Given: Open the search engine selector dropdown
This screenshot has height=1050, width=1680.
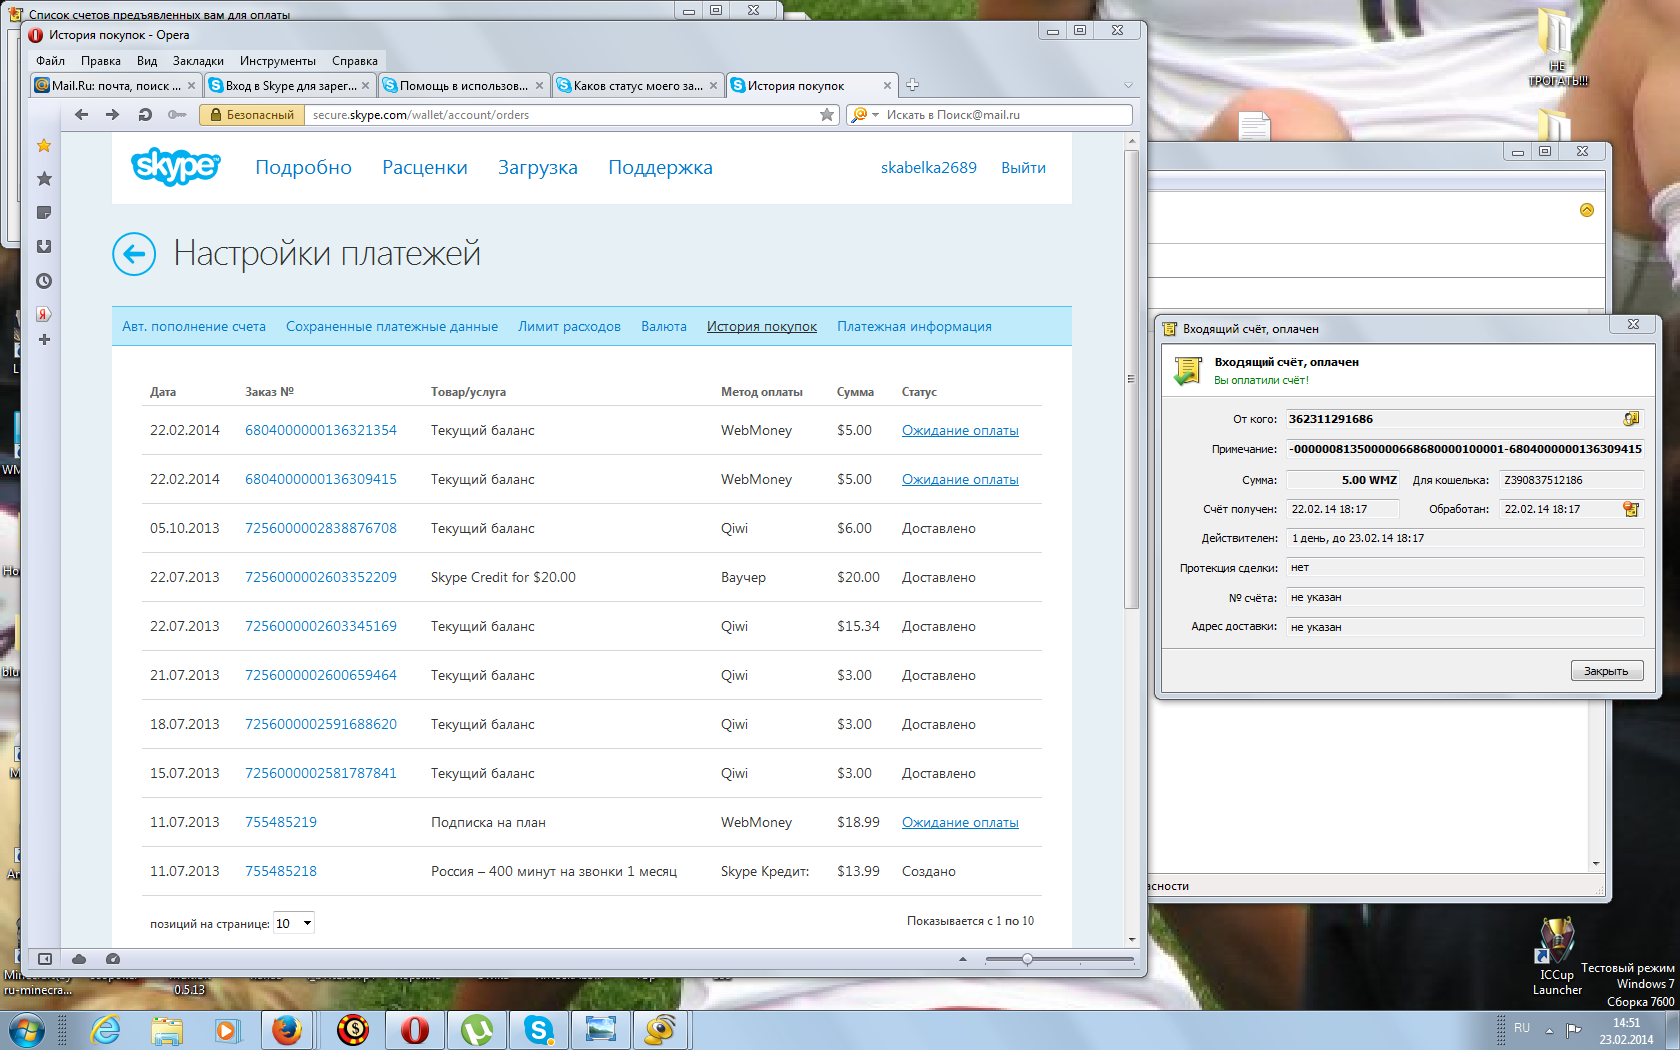Looking at the screenshot, I should click(x=864, y=115).
